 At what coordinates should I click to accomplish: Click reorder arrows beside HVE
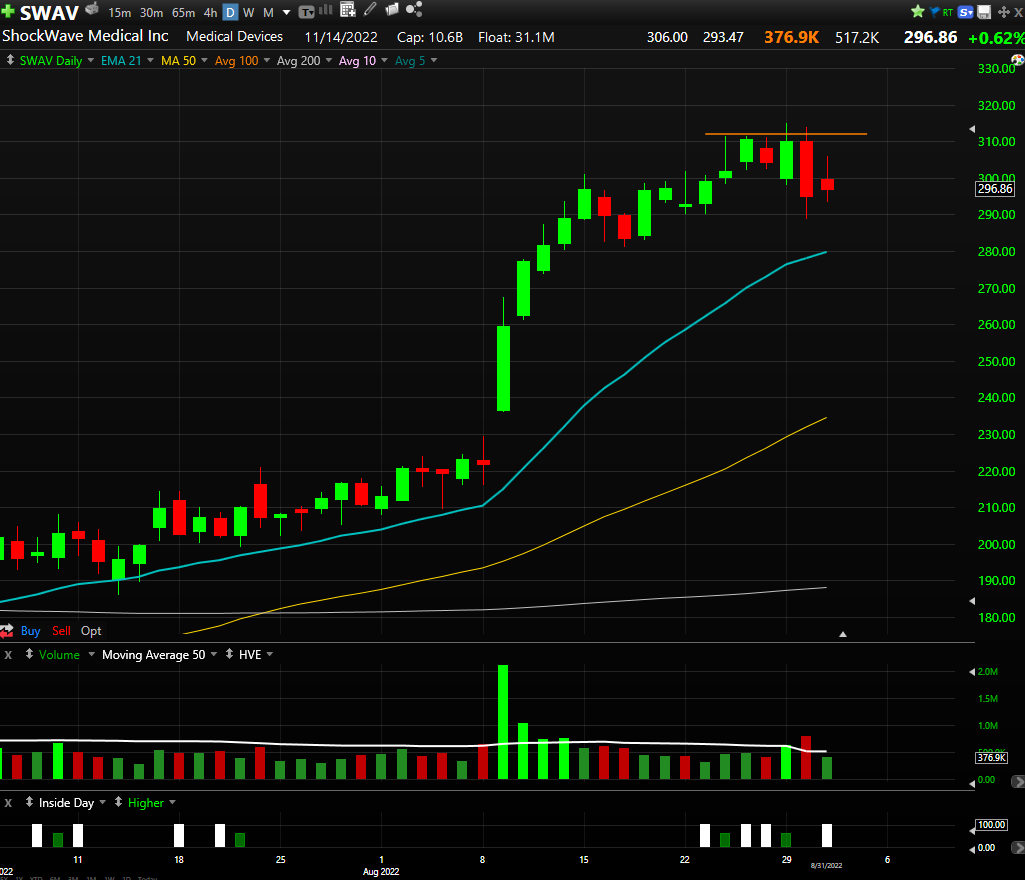[x=229, y=654]
